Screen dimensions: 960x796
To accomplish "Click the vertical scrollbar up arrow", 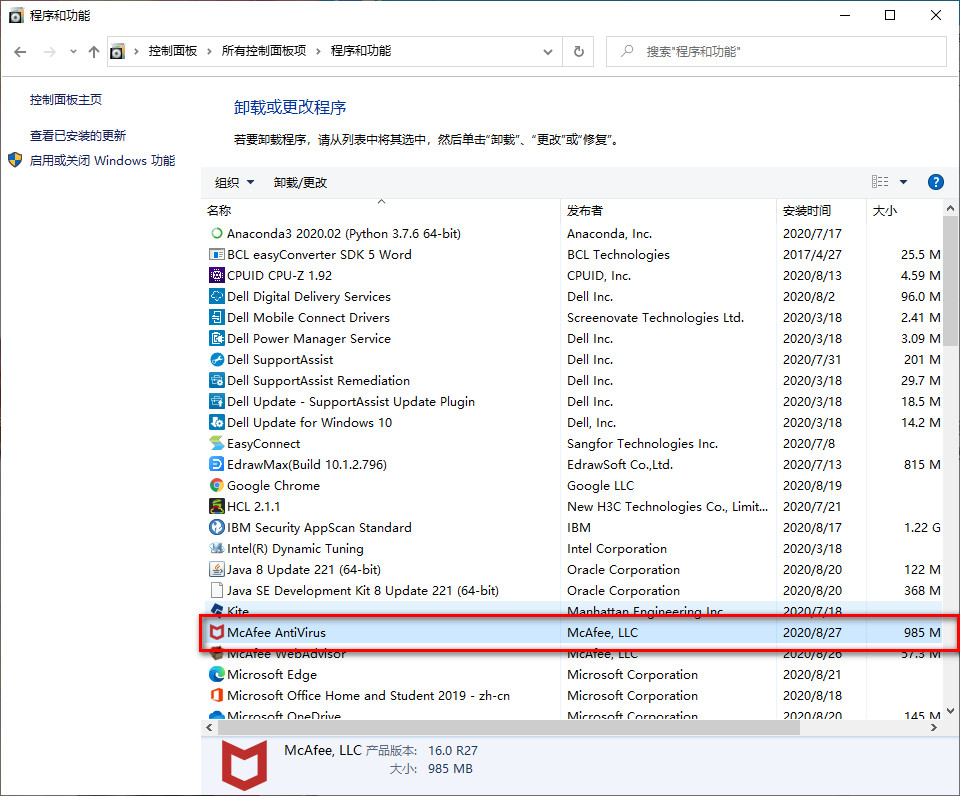I will tap(950, 208).
